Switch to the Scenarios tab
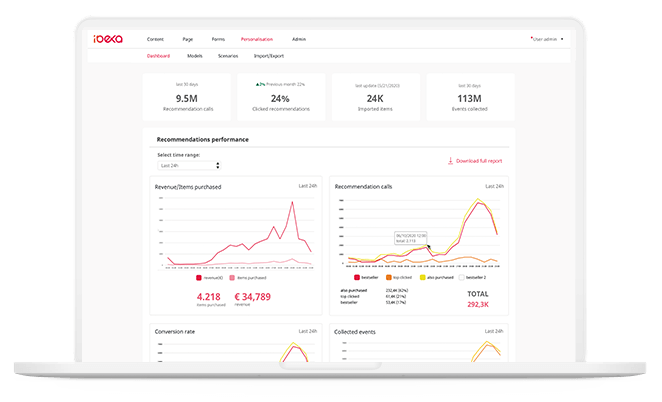The width and height of the screenshot is (662, 402). [228, 56]
